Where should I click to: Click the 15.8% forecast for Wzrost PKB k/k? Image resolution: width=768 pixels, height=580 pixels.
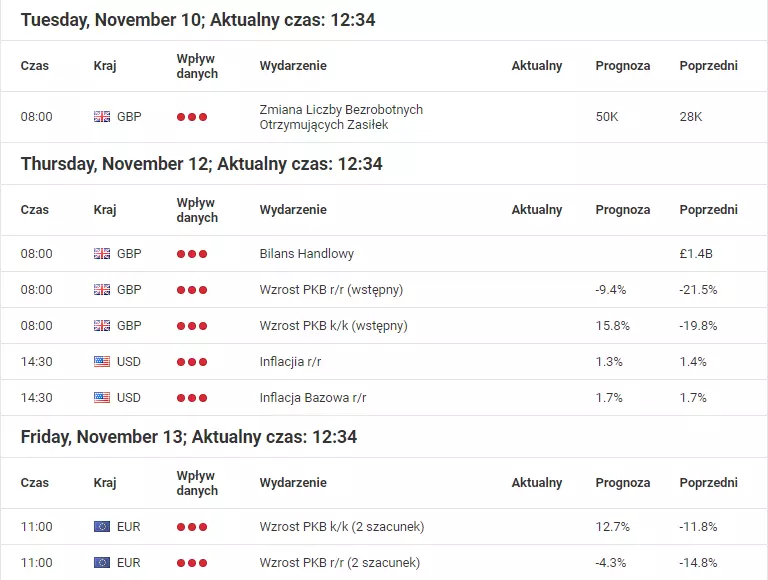(613, 326)
